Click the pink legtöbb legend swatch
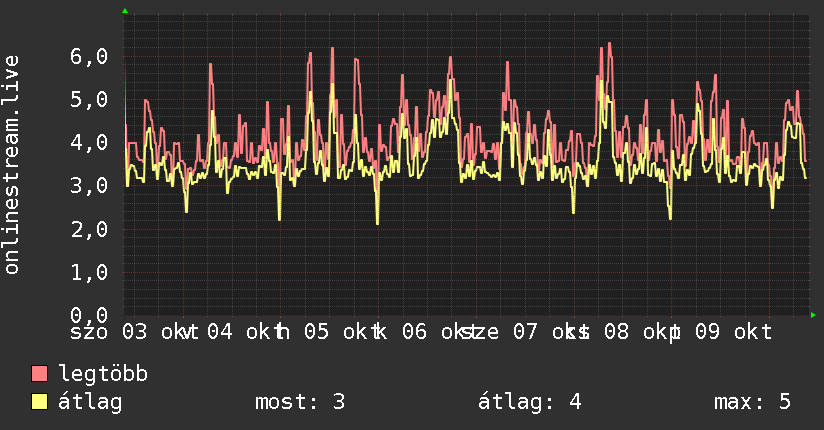This screenshot has width=824, height=430. tap(39, 374)
